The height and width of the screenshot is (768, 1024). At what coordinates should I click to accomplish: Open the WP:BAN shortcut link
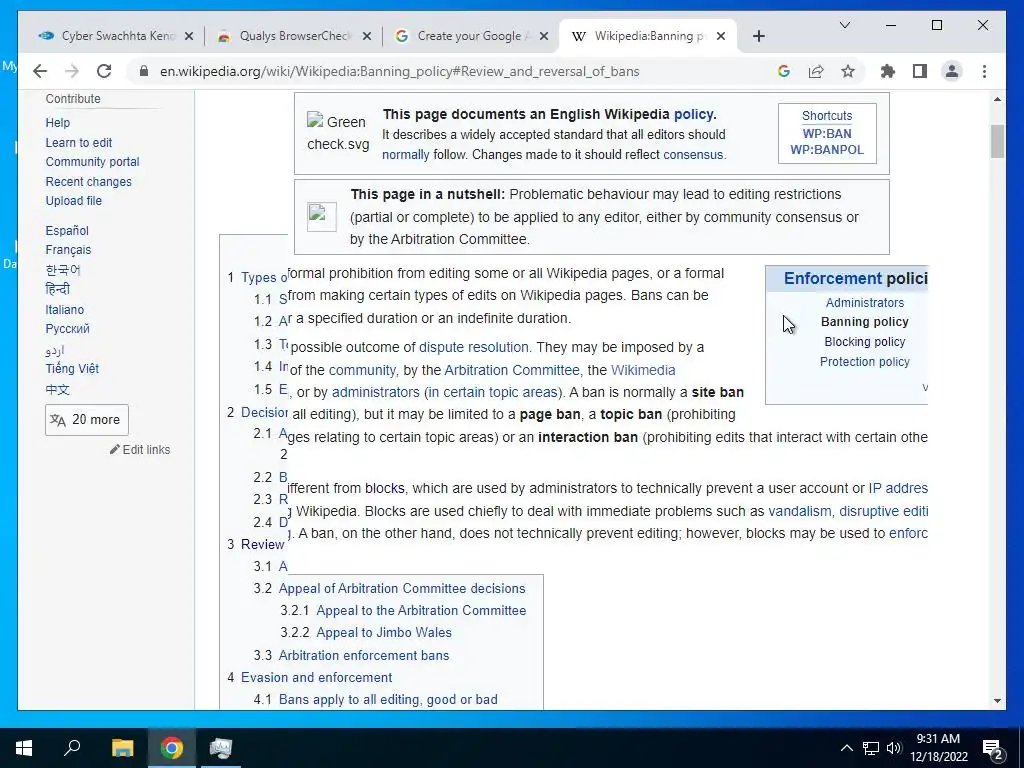pos(827,133)
